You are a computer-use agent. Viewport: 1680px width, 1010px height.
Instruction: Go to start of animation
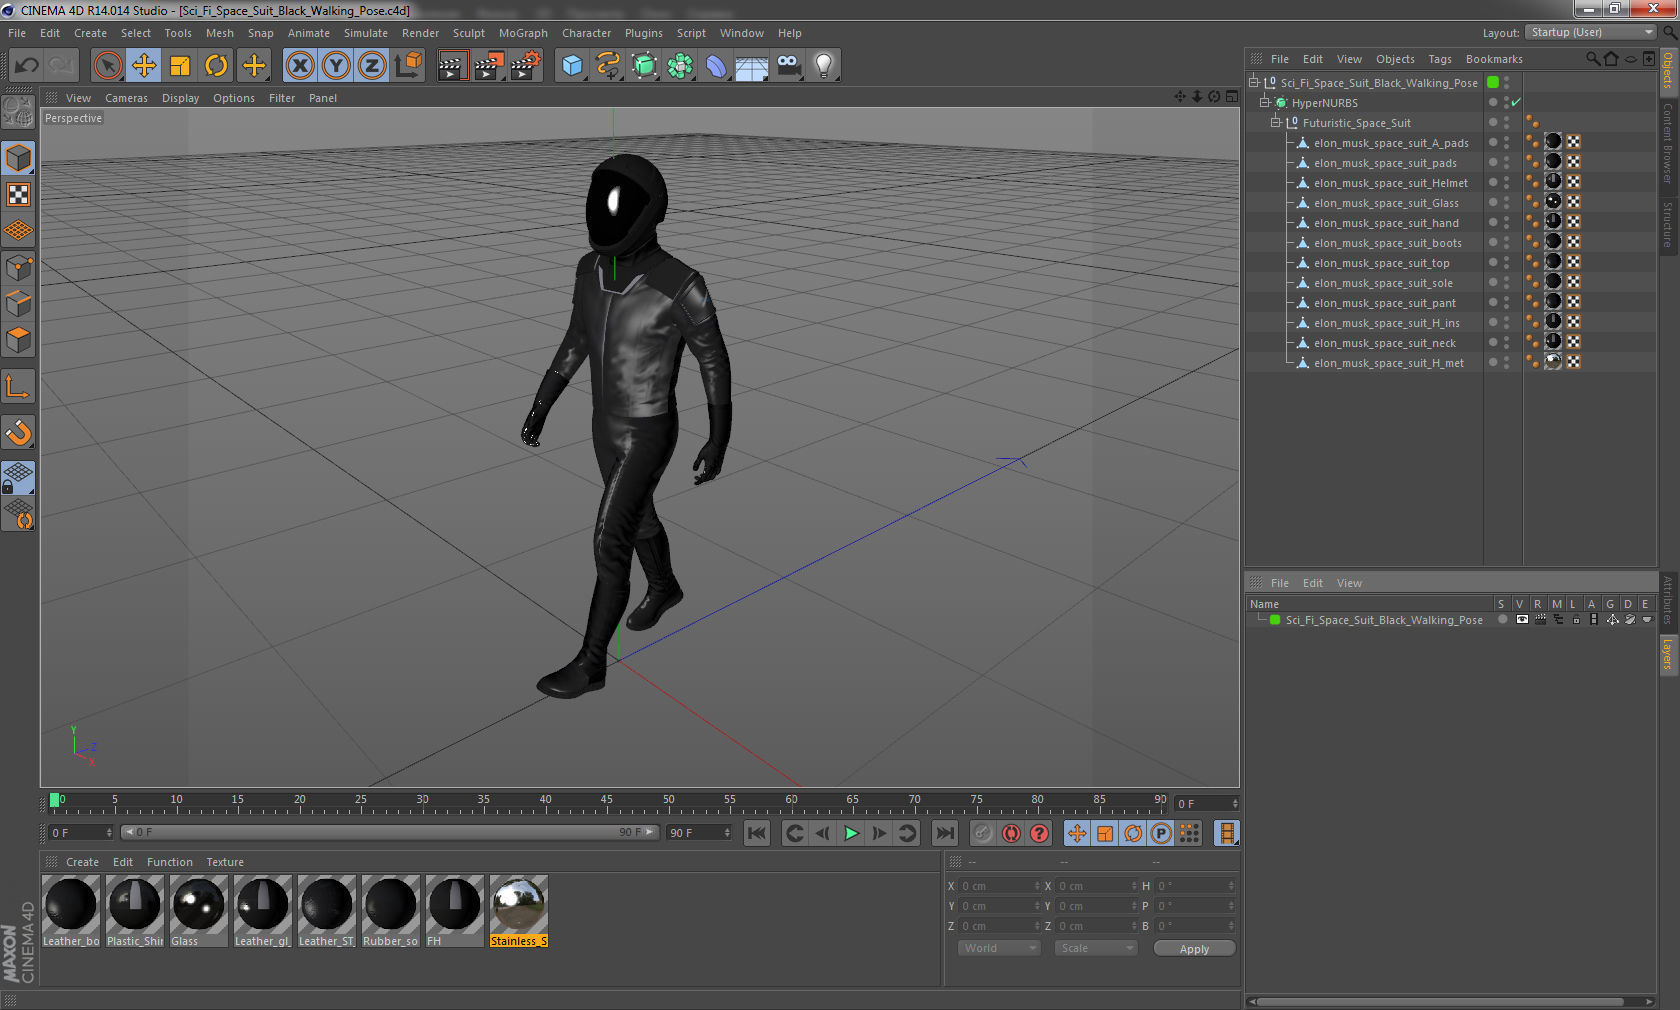point(757,833)
